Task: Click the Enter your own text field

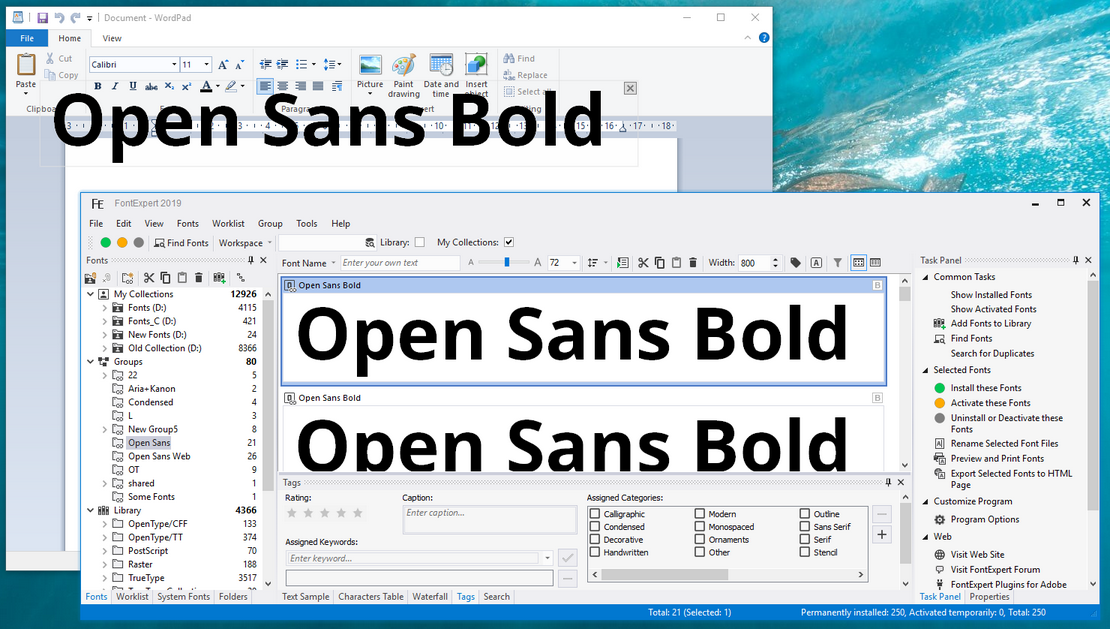Action: tap(400, 262)
